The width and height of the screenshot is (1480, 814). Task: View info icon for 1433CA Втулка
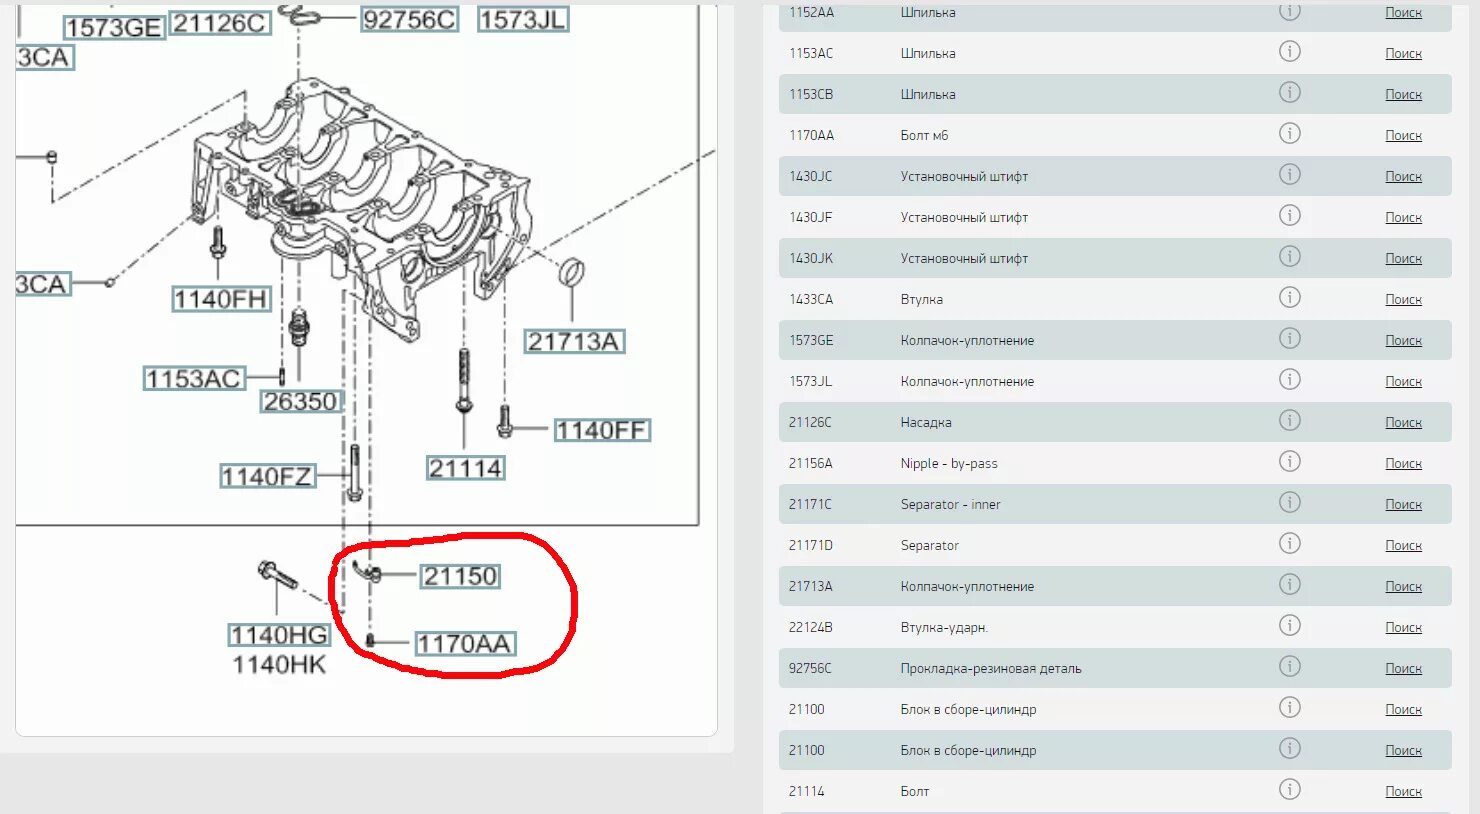(x=1290, y=297)
